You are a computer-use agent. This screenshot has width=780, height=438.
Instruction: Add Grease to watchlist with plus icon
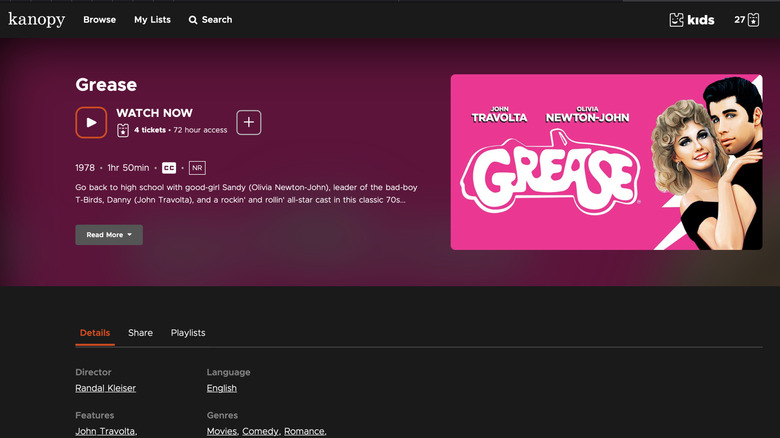tap(249, 122)
